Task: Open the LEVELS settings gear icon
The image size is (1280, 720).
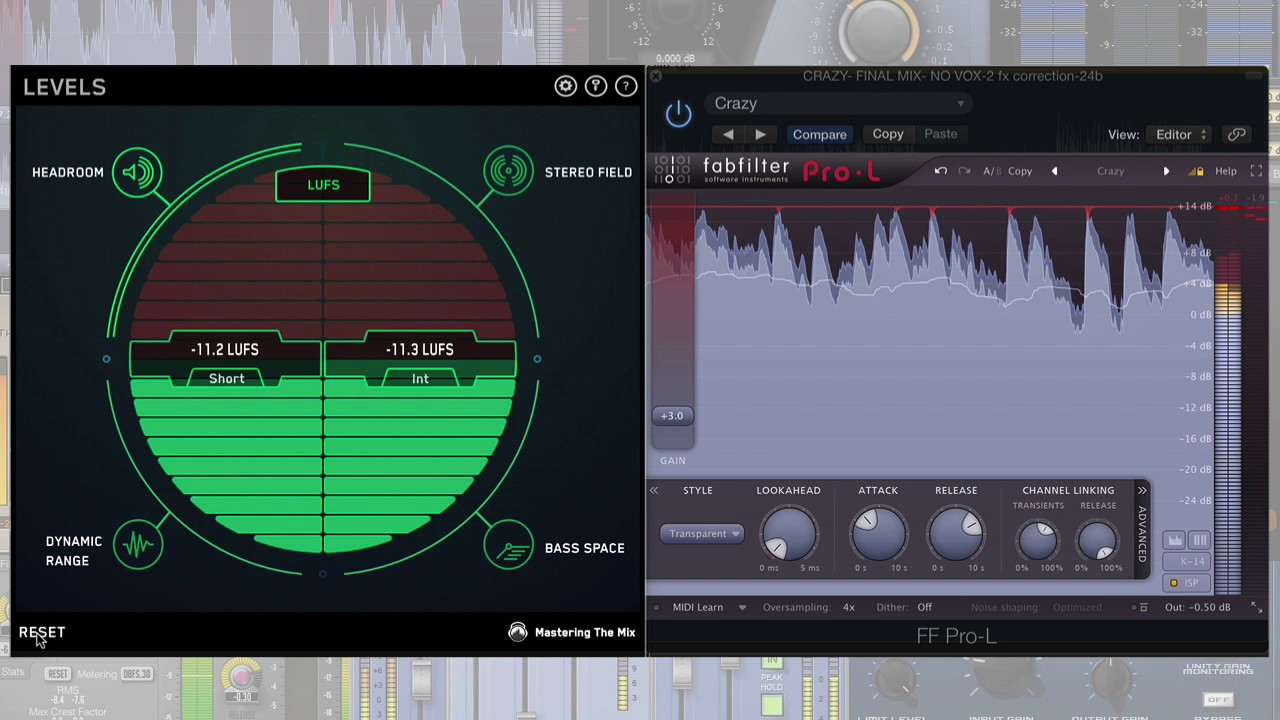Action: click(566, 87)
